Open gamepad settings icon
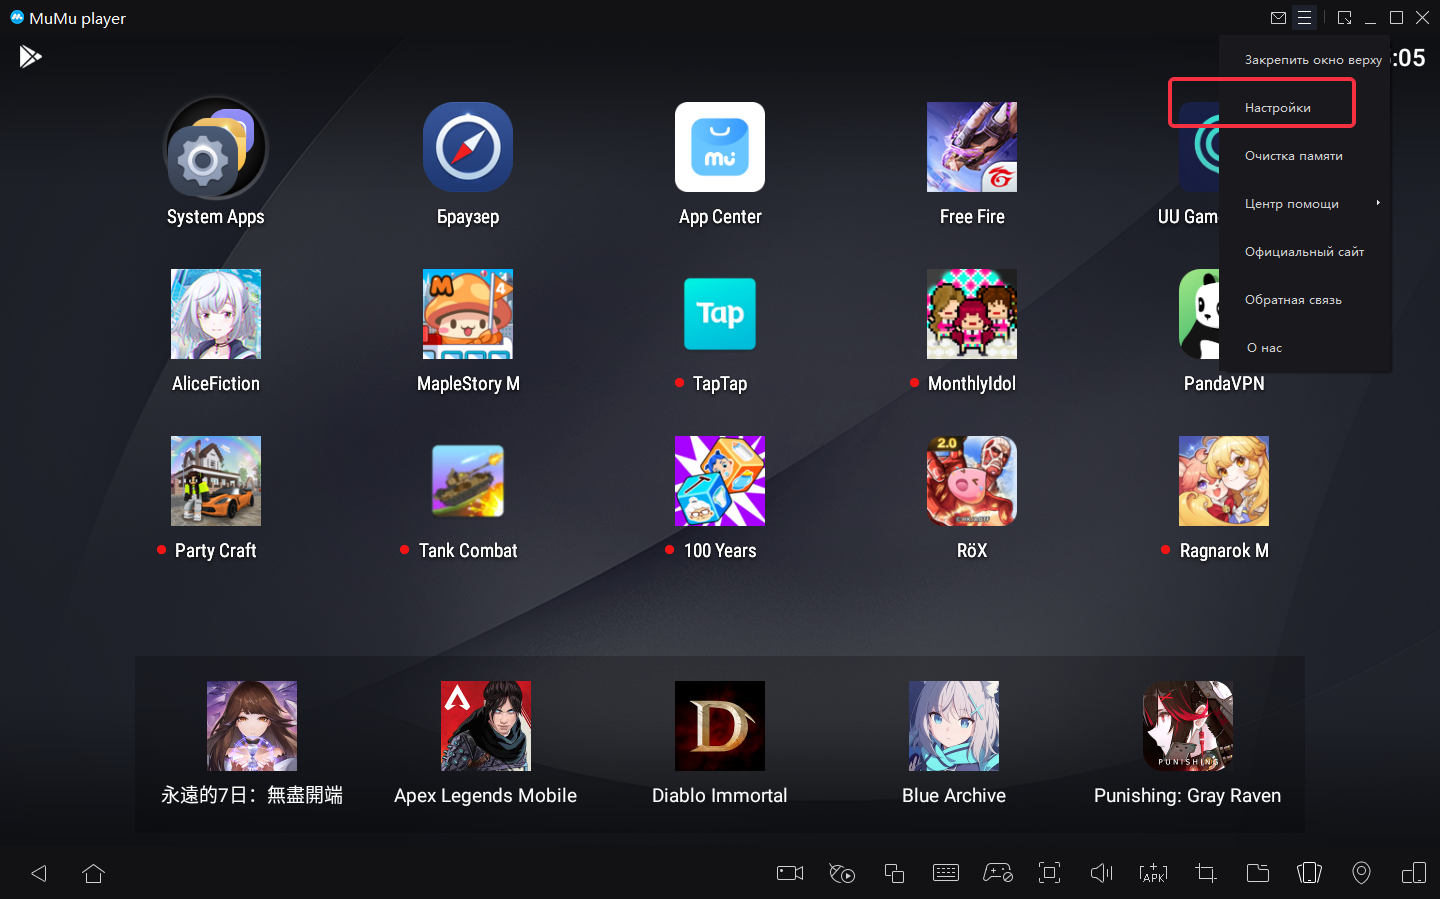The width and height of the screenshot is (1440, 899). (x=998, y=873)
